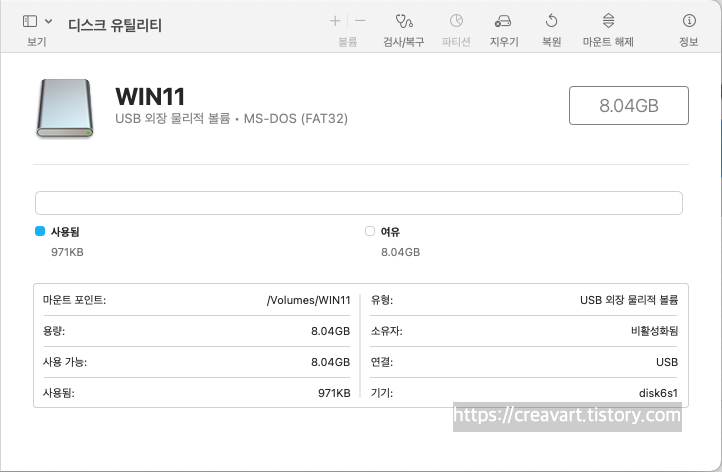Remove a volume with the minus icon
Screen dimensions: 722x472
coord(360,21)
